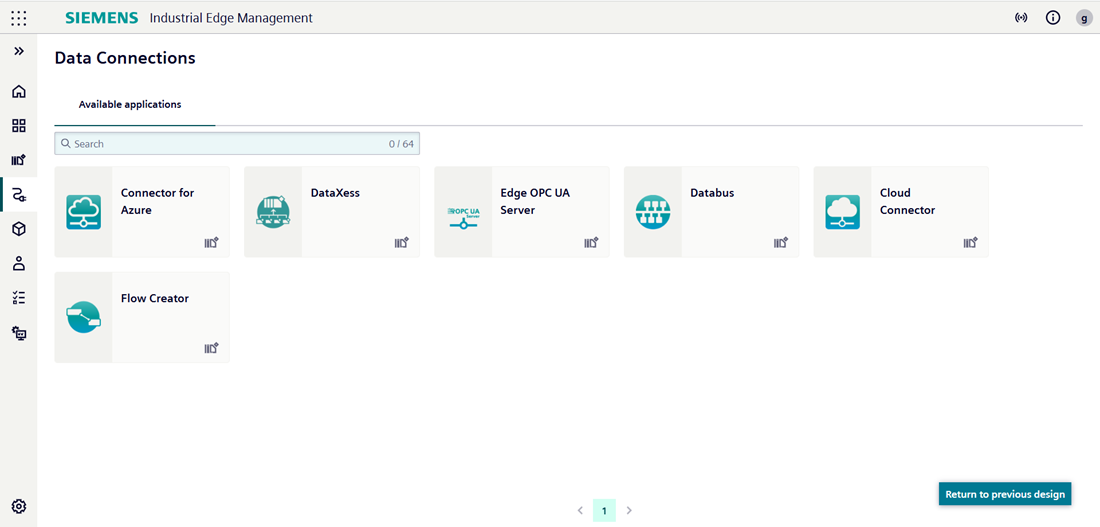Click the broadcast signal icon in header
Screen dimensions: 1100x527
1021,18
